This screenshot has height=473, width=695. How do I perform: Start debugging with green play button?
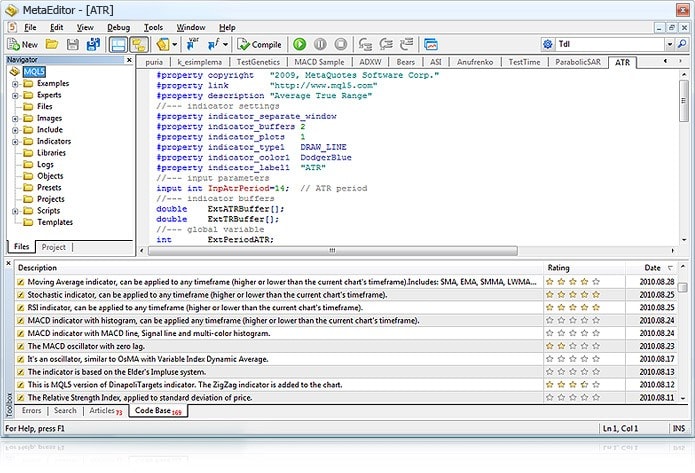pyautogui.click(x=300, y=44)
